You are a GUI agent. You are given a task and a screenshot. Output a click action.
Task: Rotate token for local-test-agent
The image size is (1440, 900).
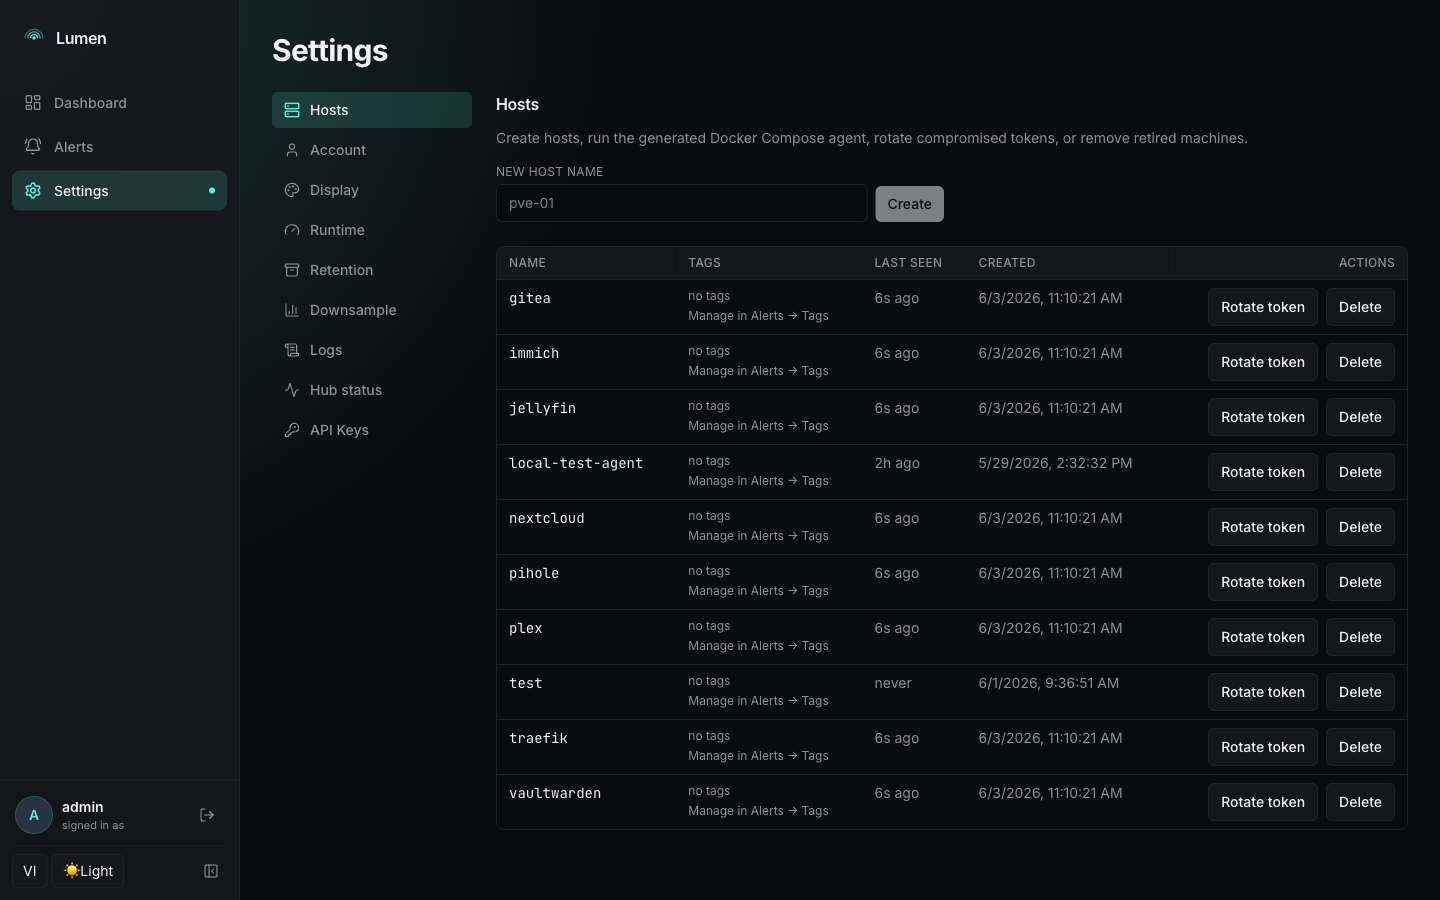pos(1263,472)
